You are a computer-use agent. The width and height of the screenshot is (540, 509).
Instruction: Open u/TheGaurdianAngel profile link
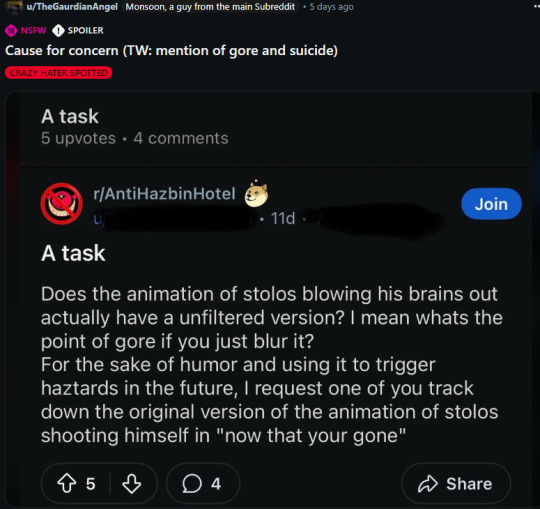(x=72, y=7)
